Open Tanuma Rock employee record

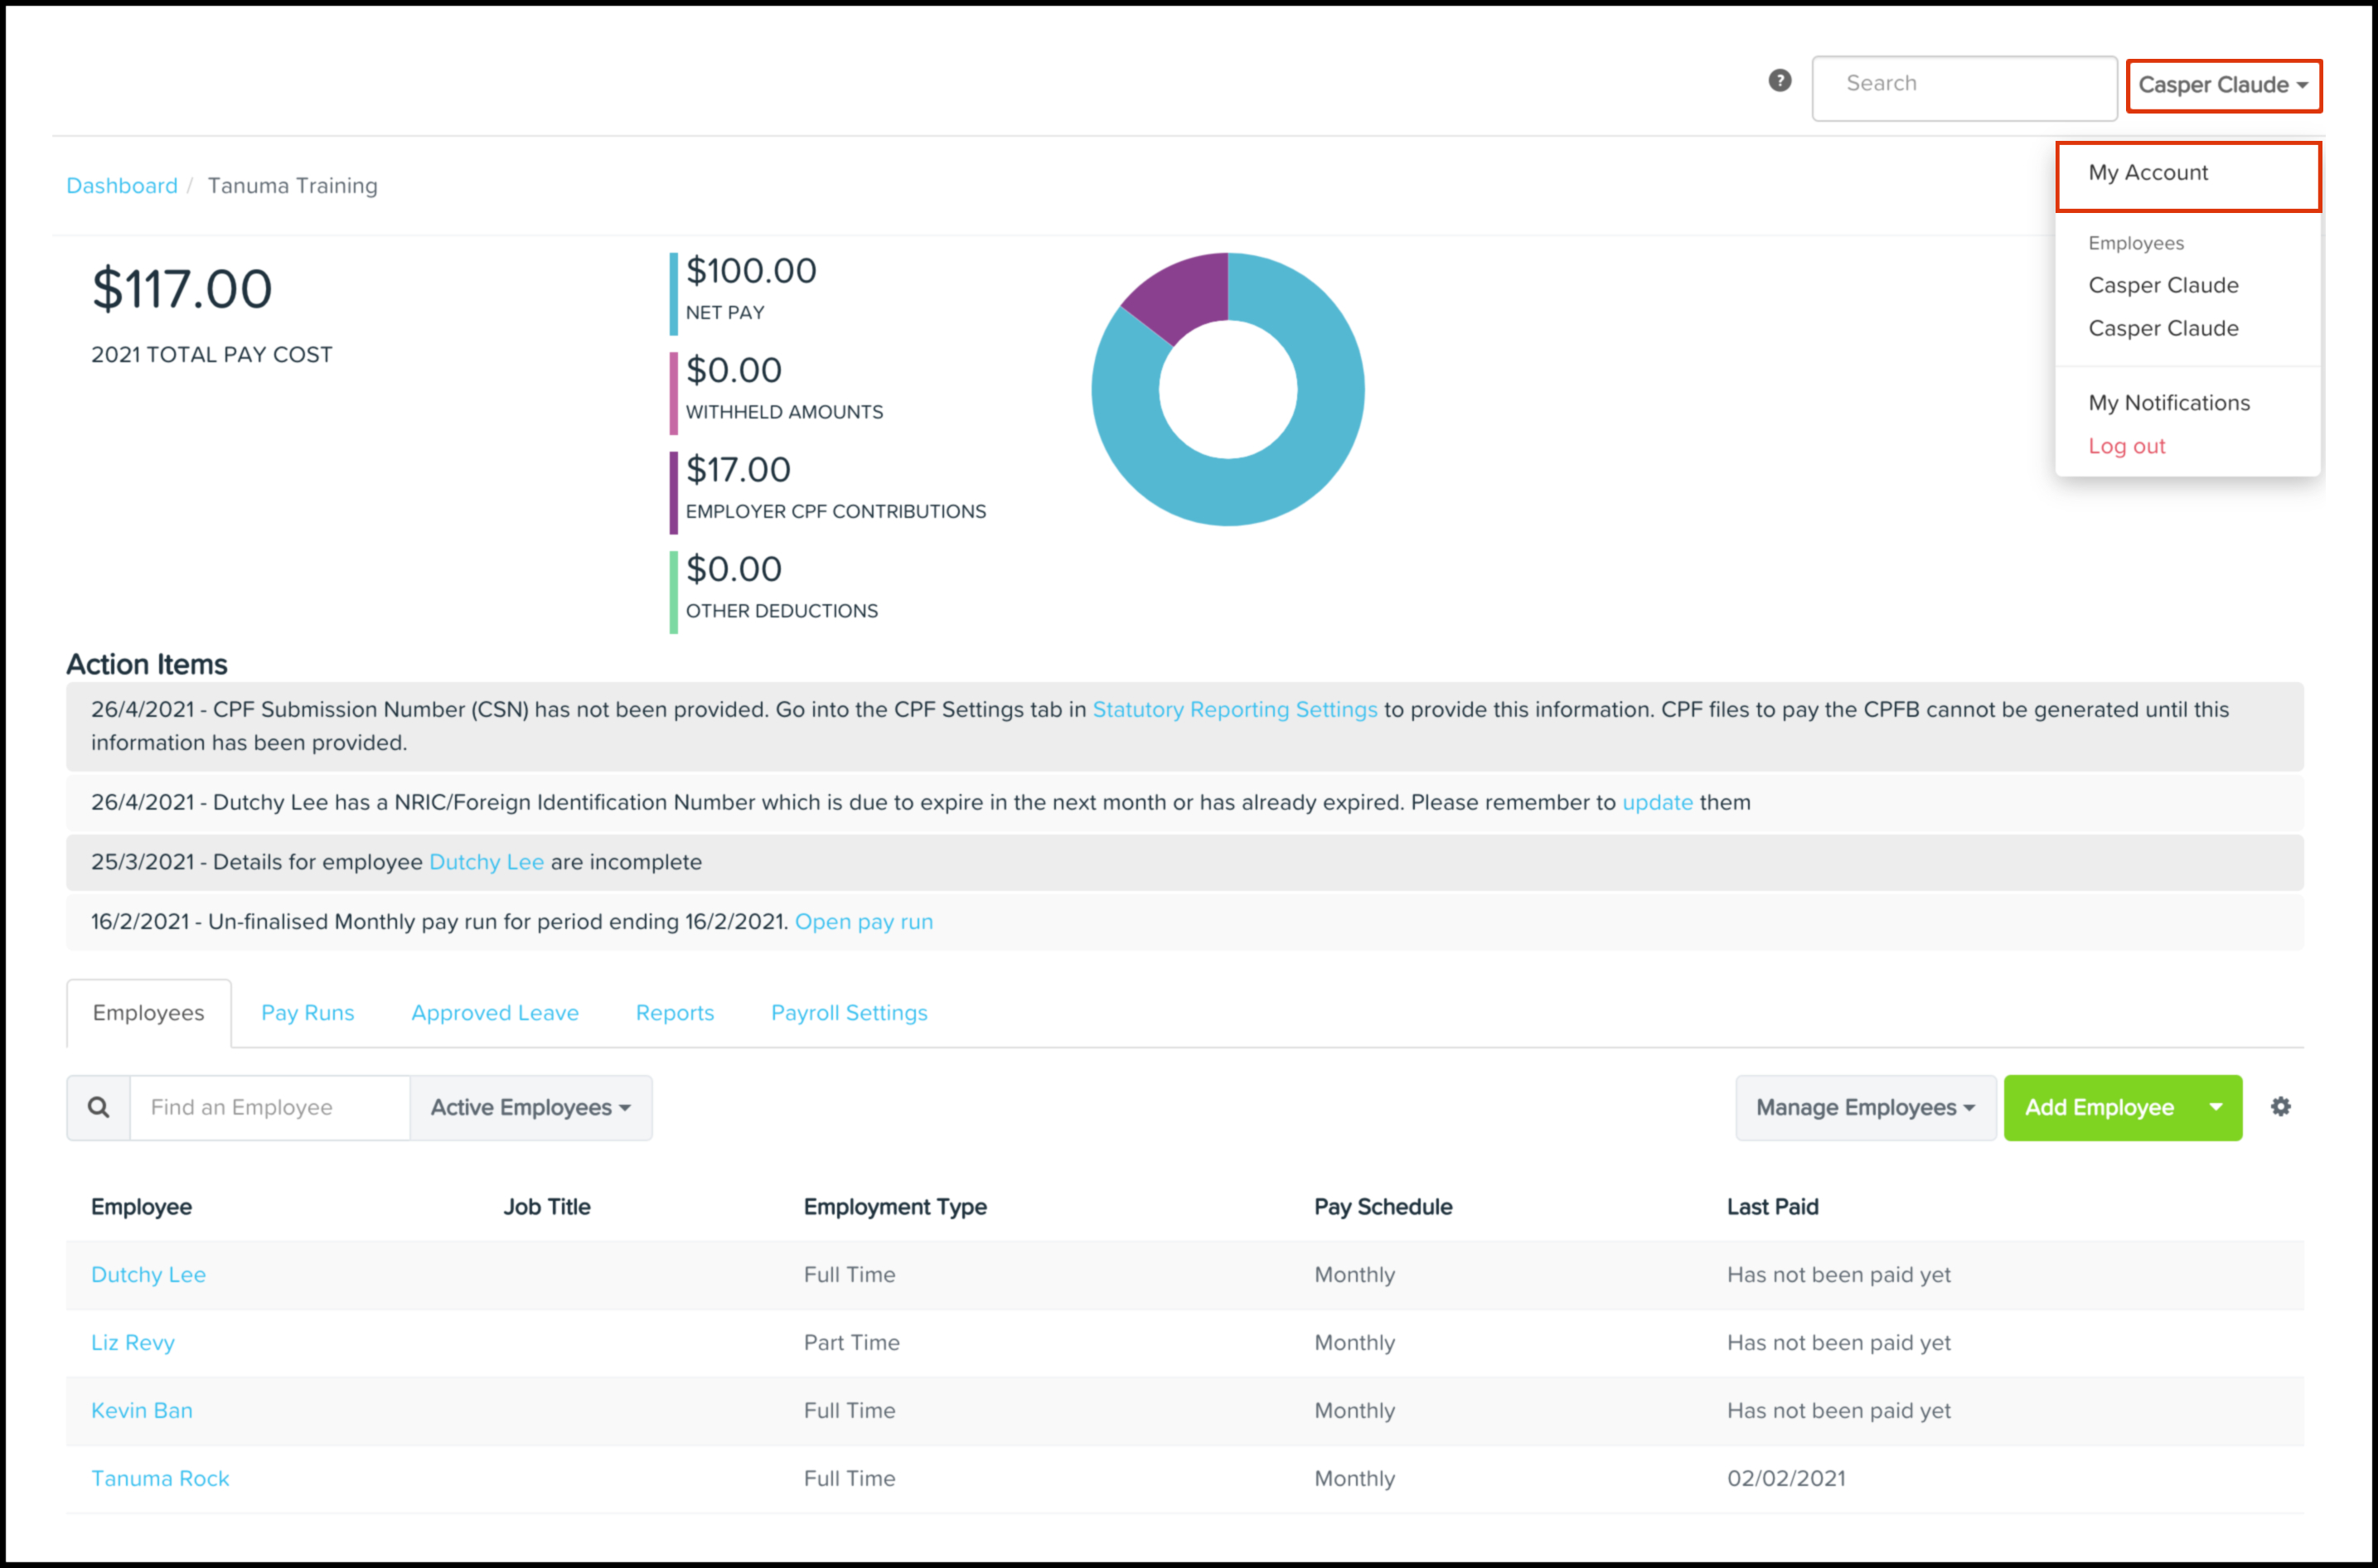(x=160, y=1478)
